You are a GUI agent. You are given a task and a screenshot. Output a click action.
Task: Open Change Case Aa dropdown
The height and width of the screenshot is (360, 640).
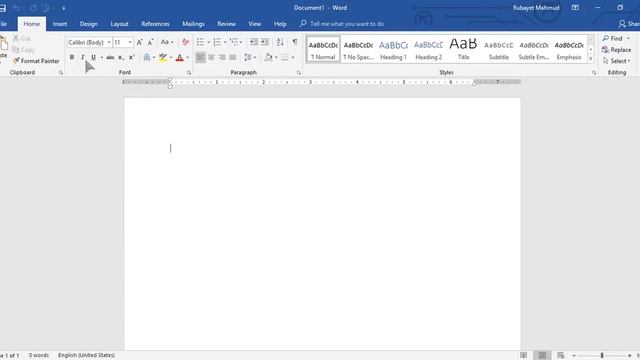coord(167,42)
